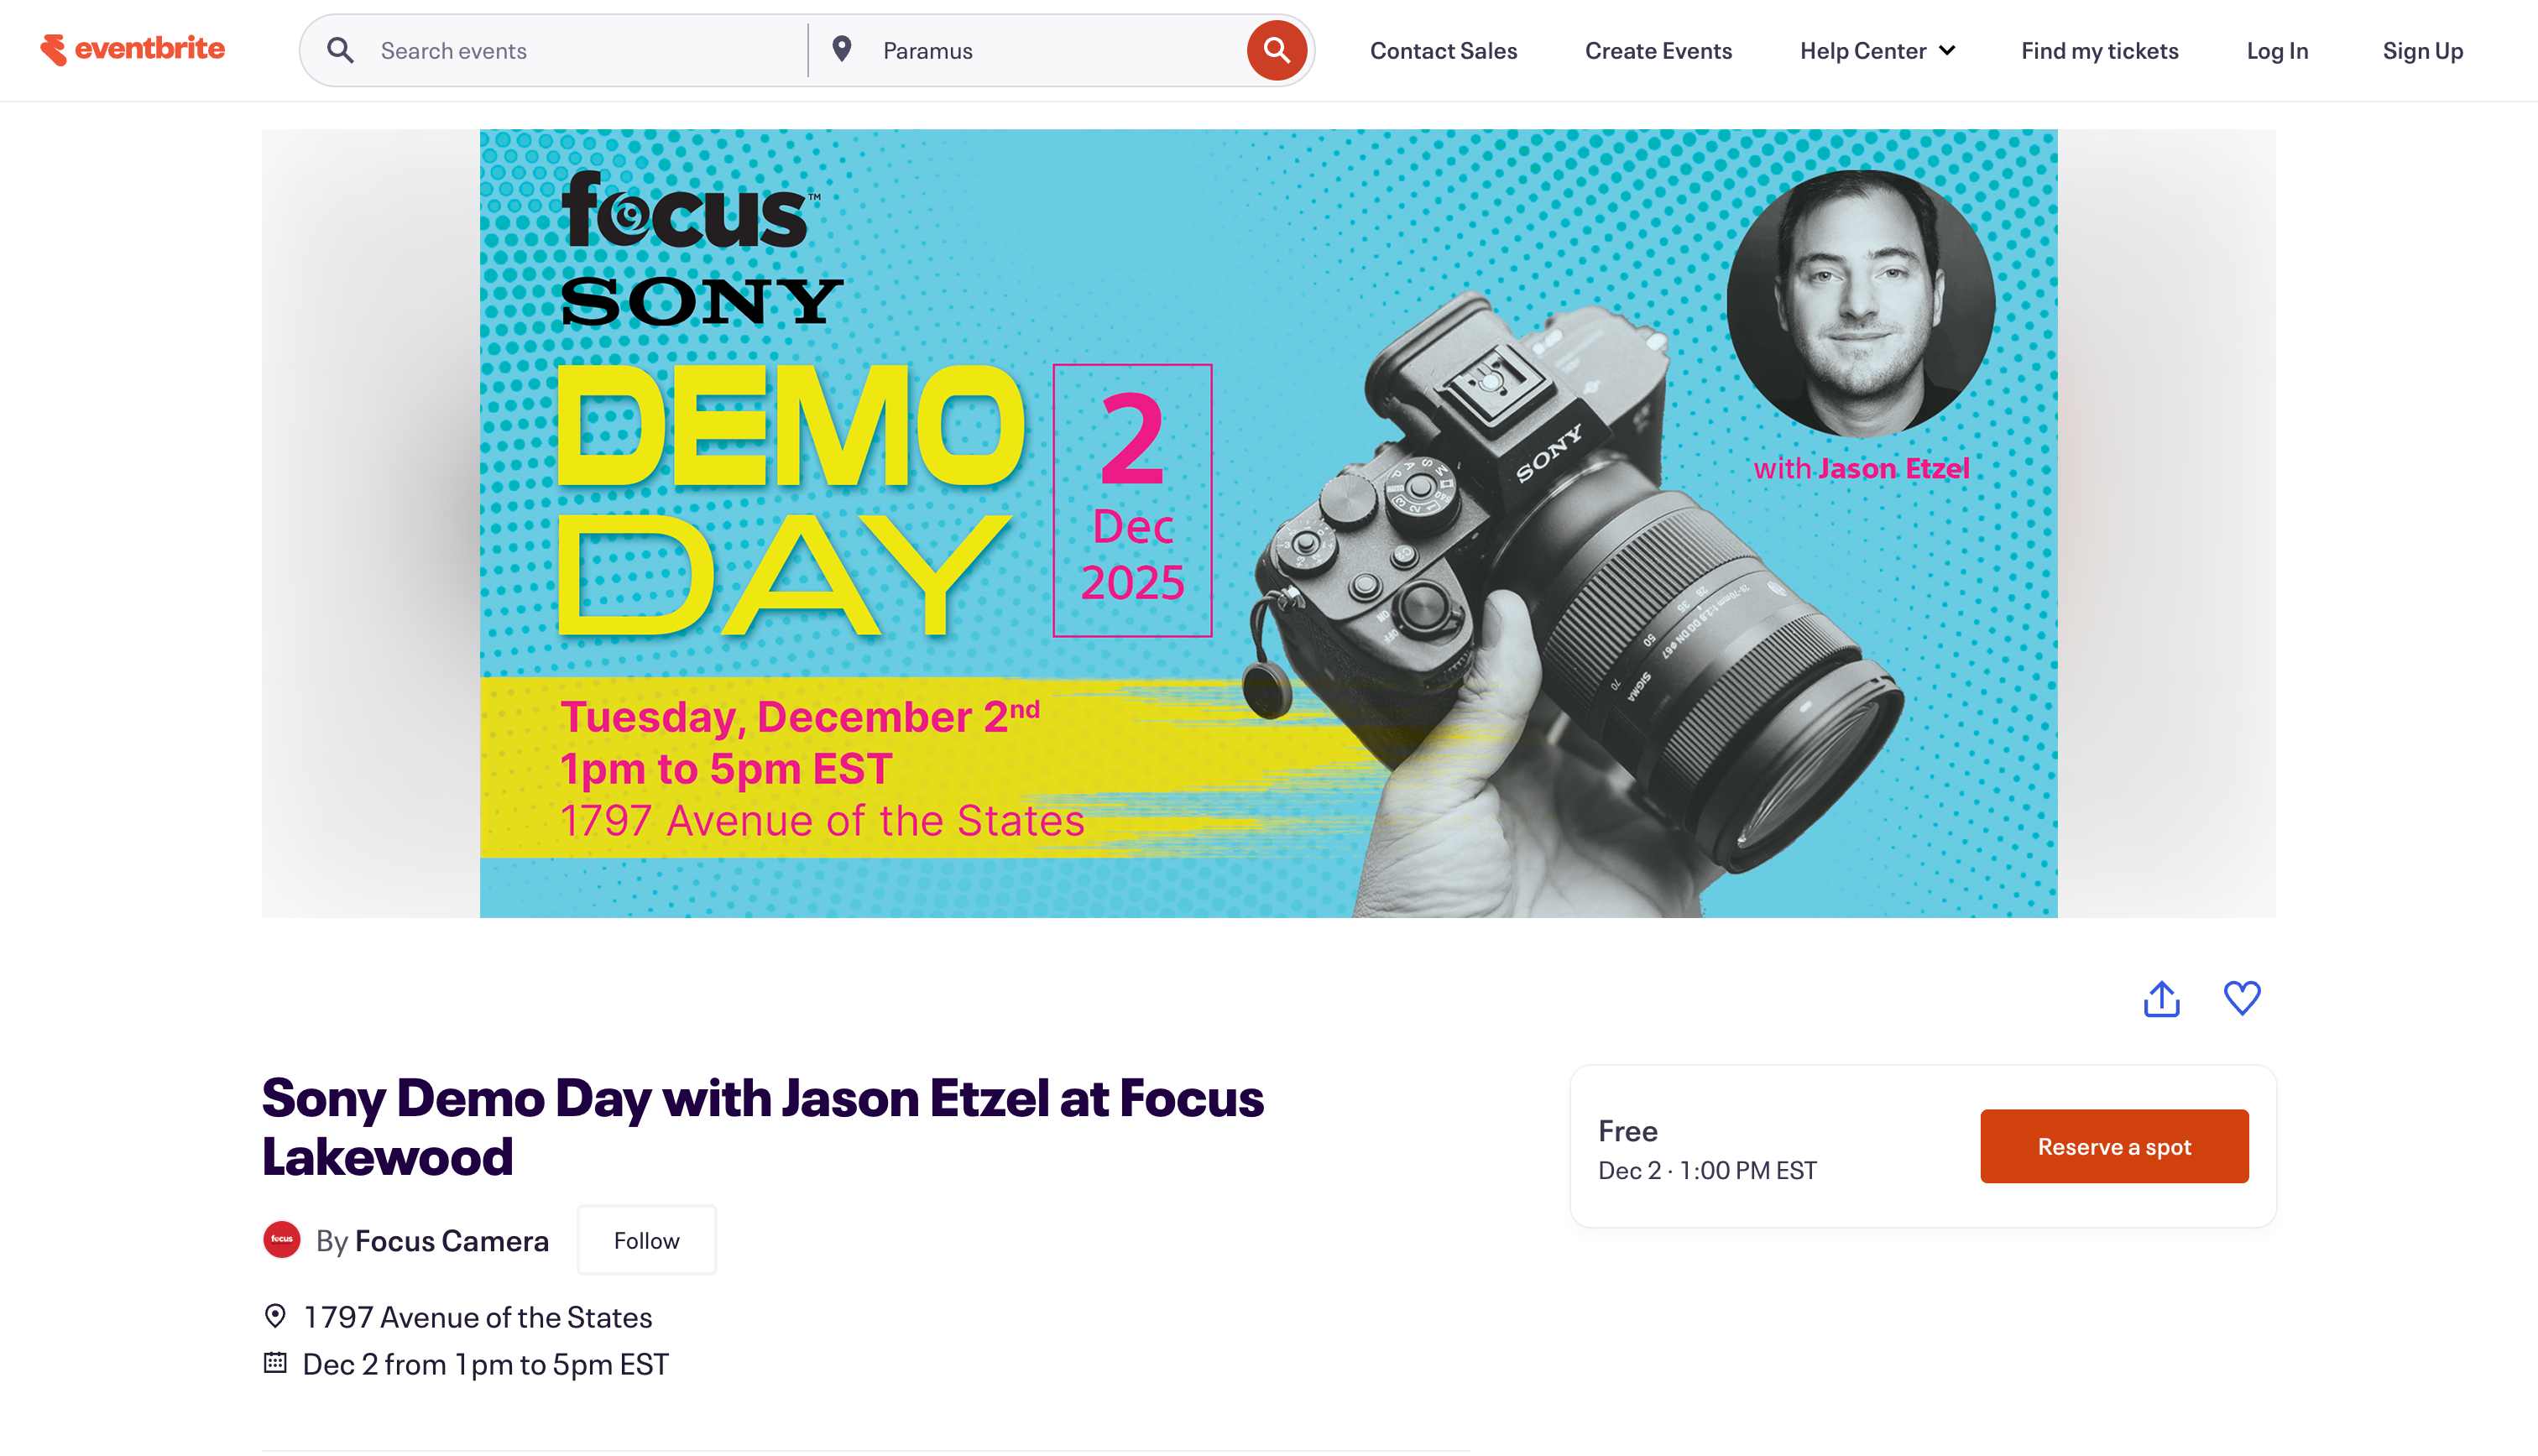This screenshot has height=1456, width=2538.
Task: Click Log In link
Action: click(2277, 51)
